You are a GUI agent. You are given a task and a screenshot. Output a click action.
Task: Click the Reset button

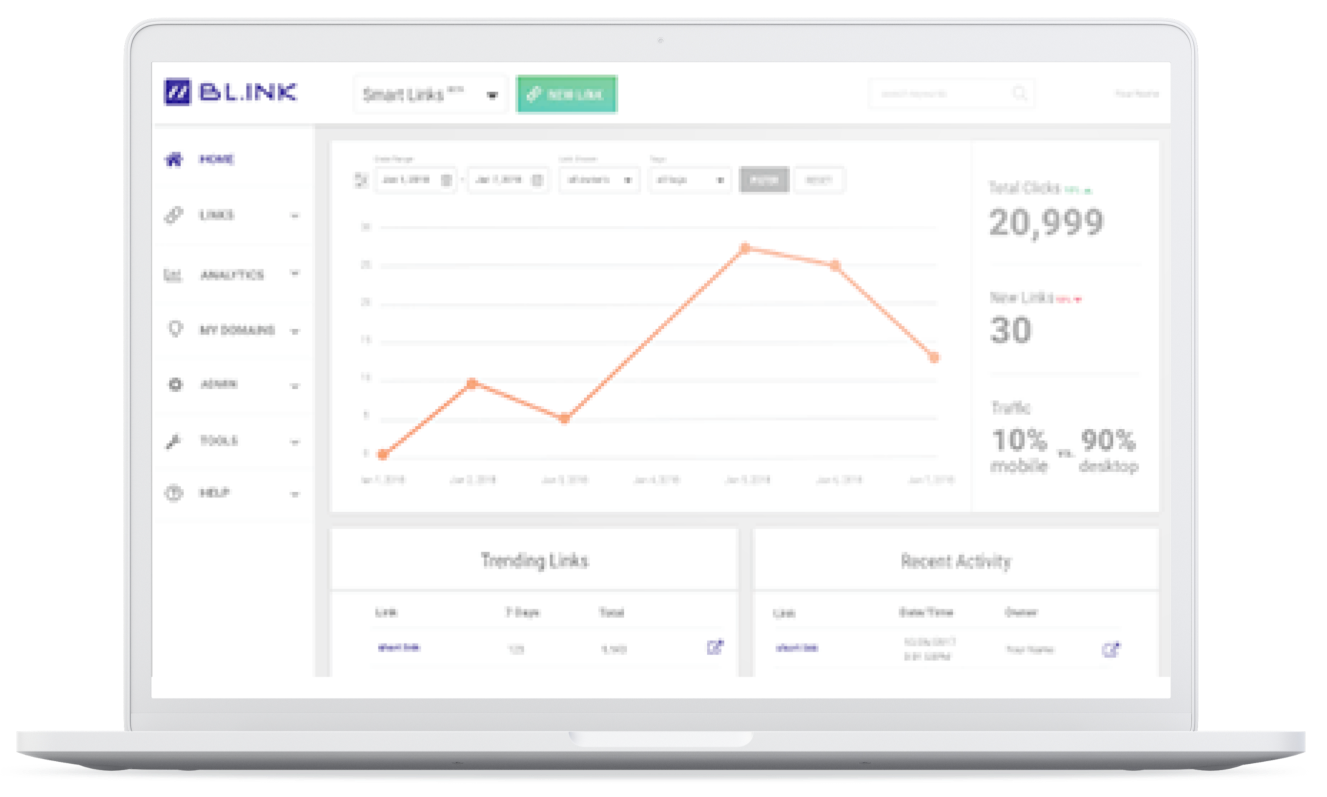click(x=818, y=180)
